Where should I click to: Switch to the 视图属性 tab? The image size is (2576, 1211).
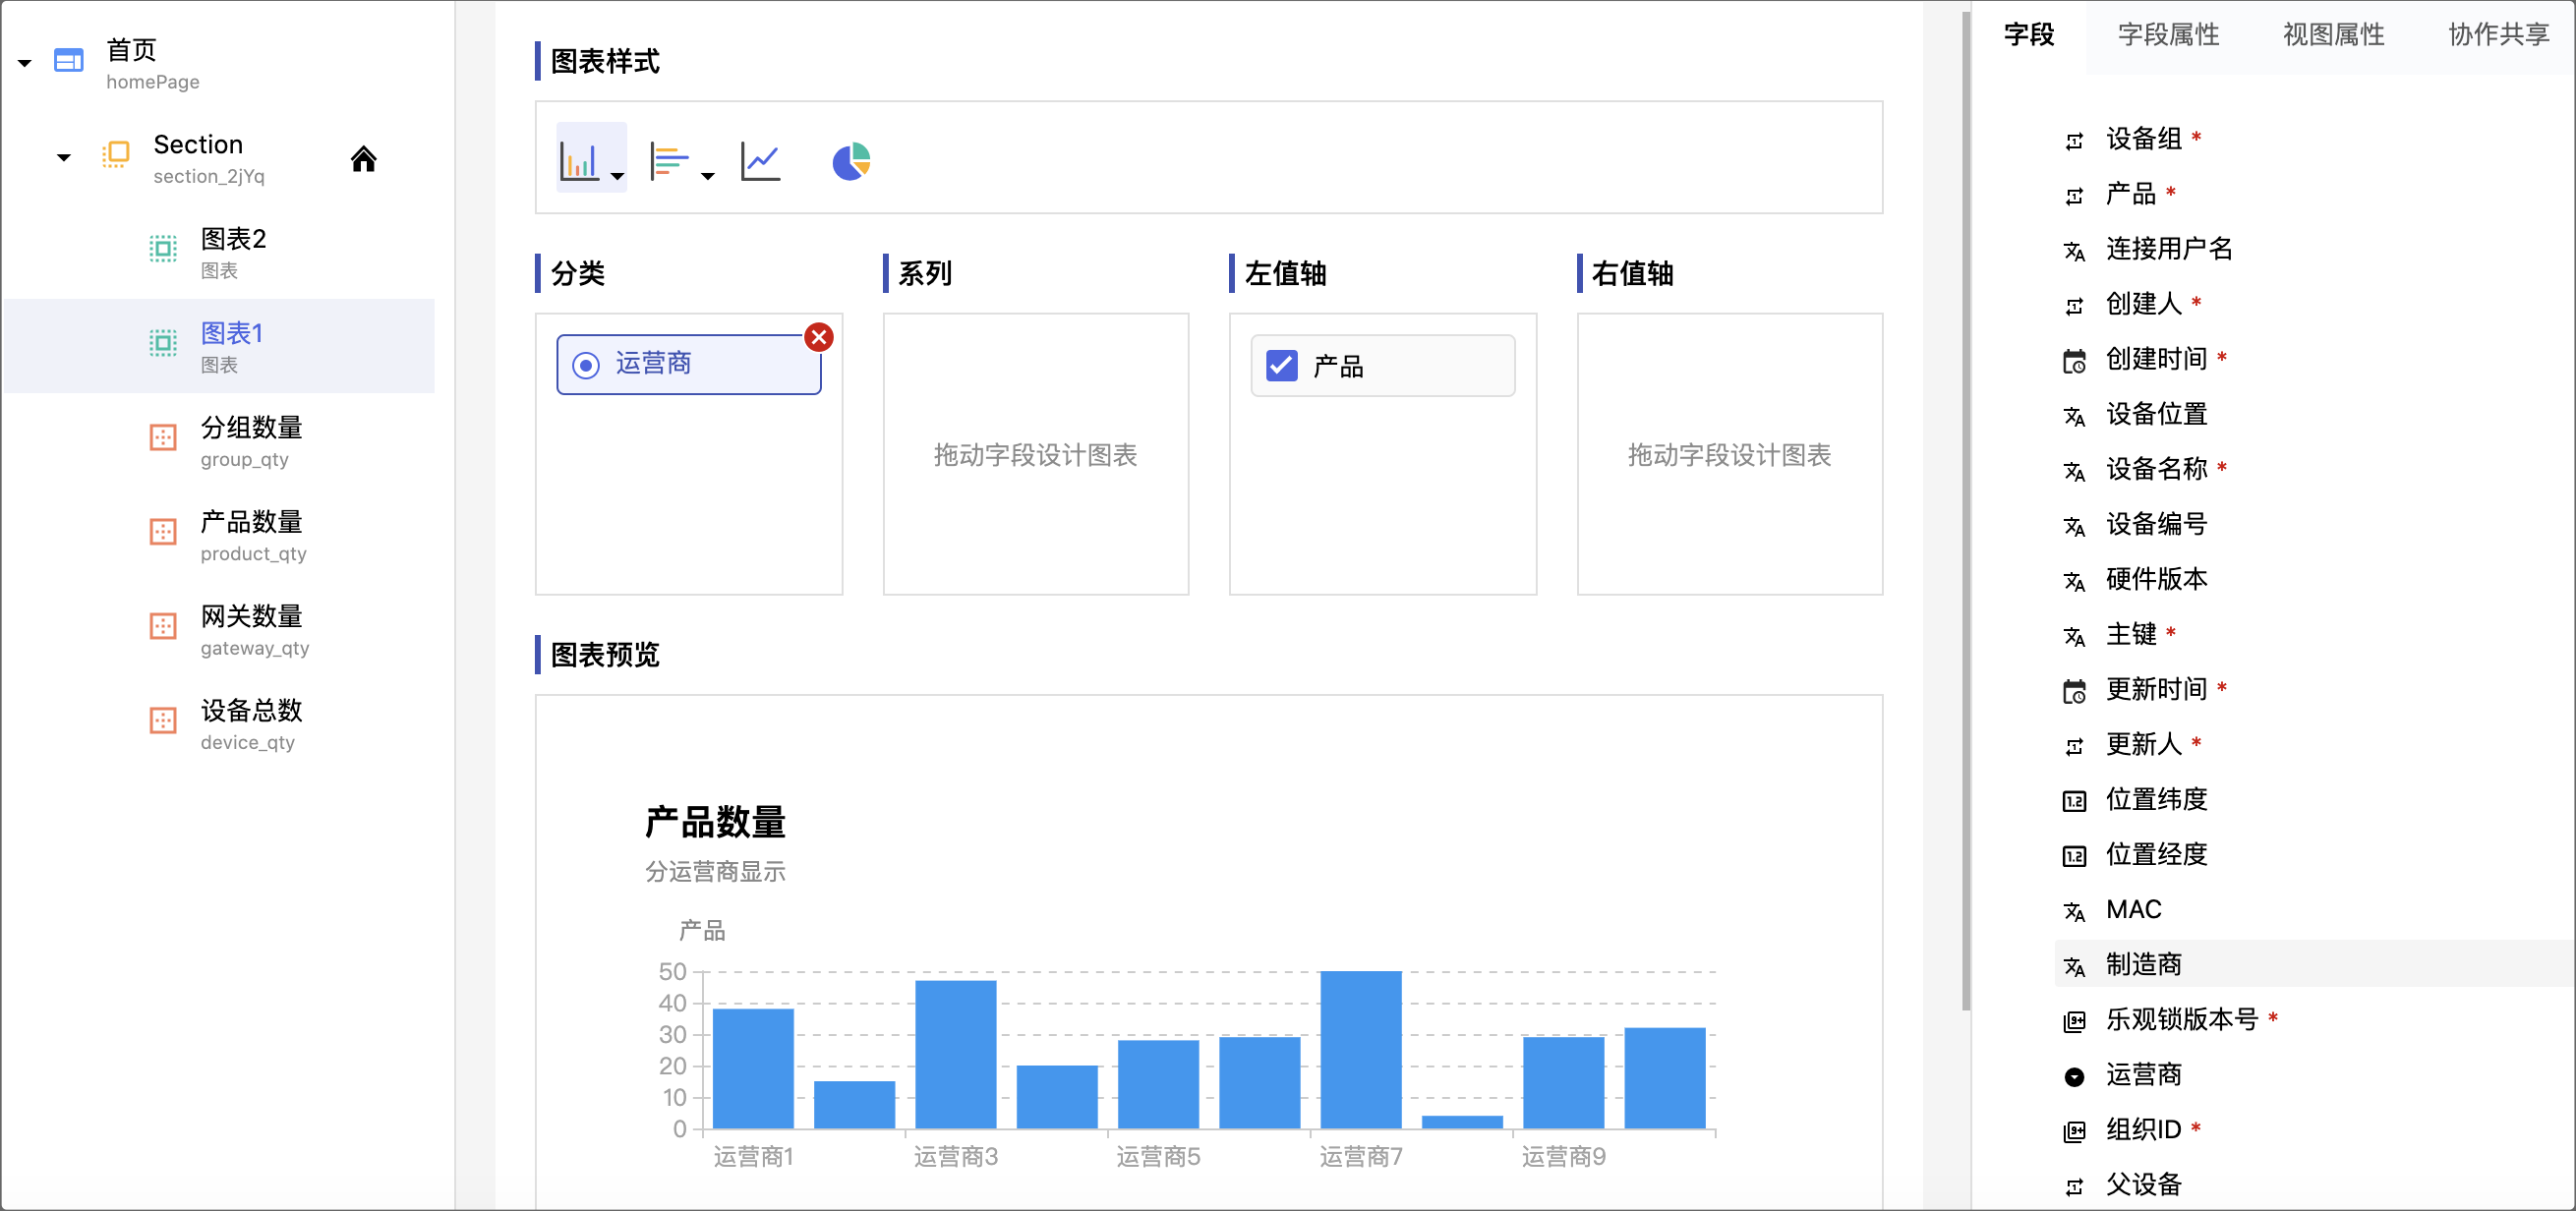pos(2333,35)
